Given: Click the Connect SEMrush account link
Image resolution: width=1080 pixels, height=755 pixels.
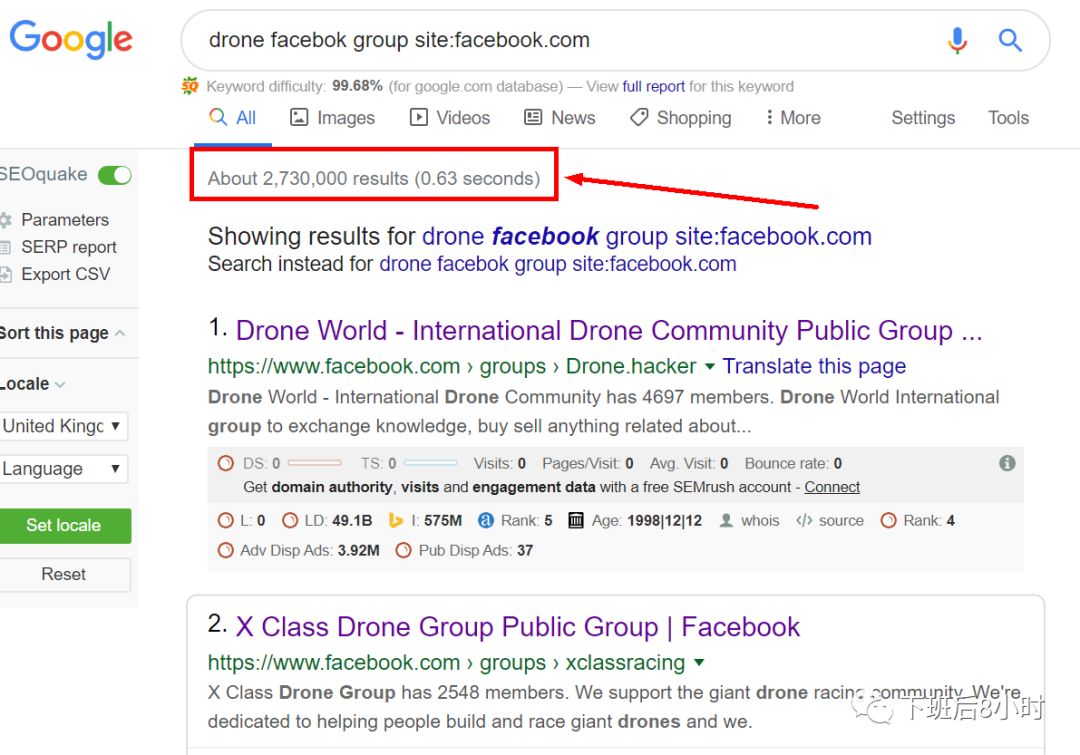Looking at the screenshot, I should [x=832, y=487].
